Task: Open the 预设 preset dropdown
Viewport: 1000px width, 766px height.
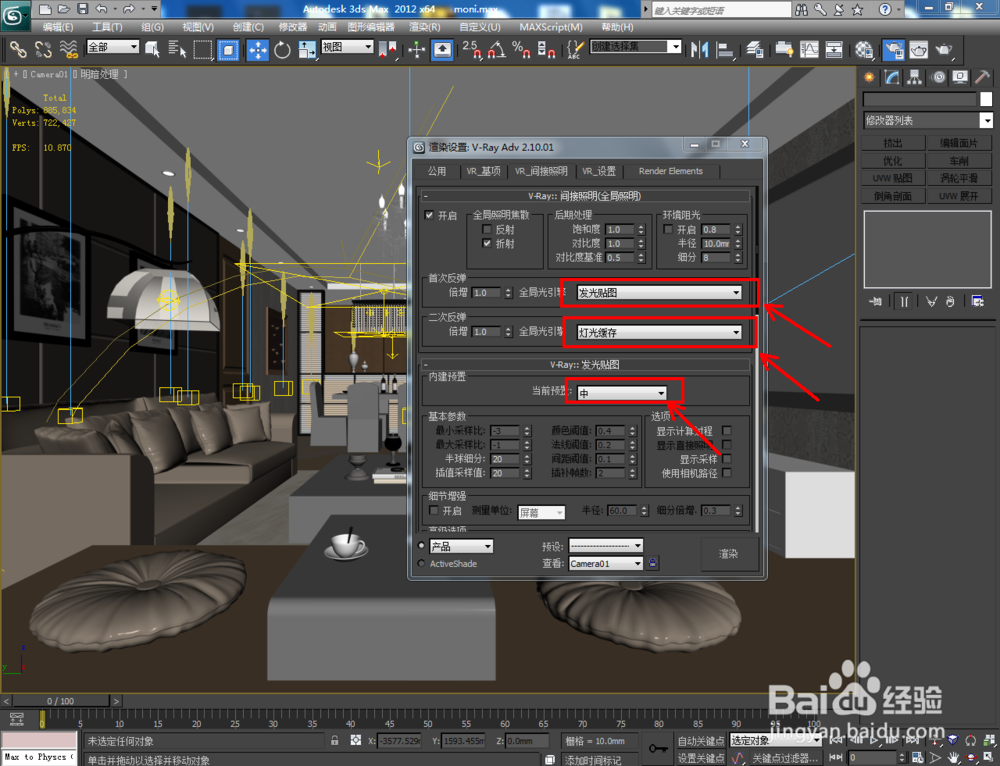Action: 606,546
